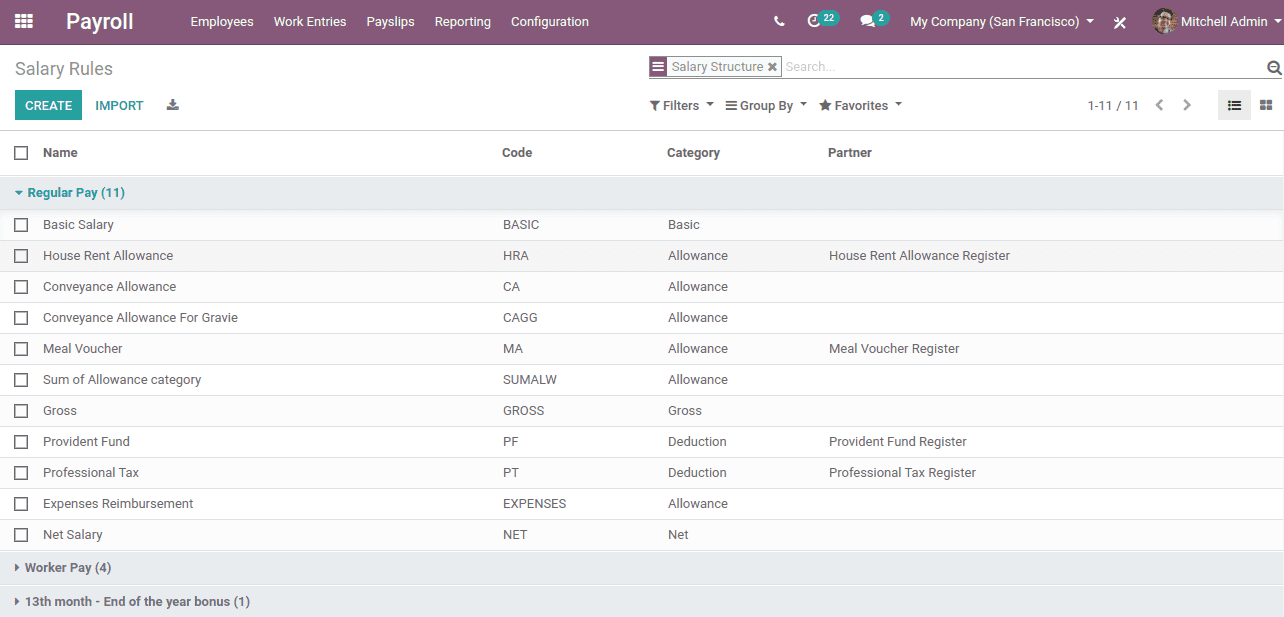
Task: Click House Rent Allowance Register cell
Action: pyautogui.click(x=919, y=256)
